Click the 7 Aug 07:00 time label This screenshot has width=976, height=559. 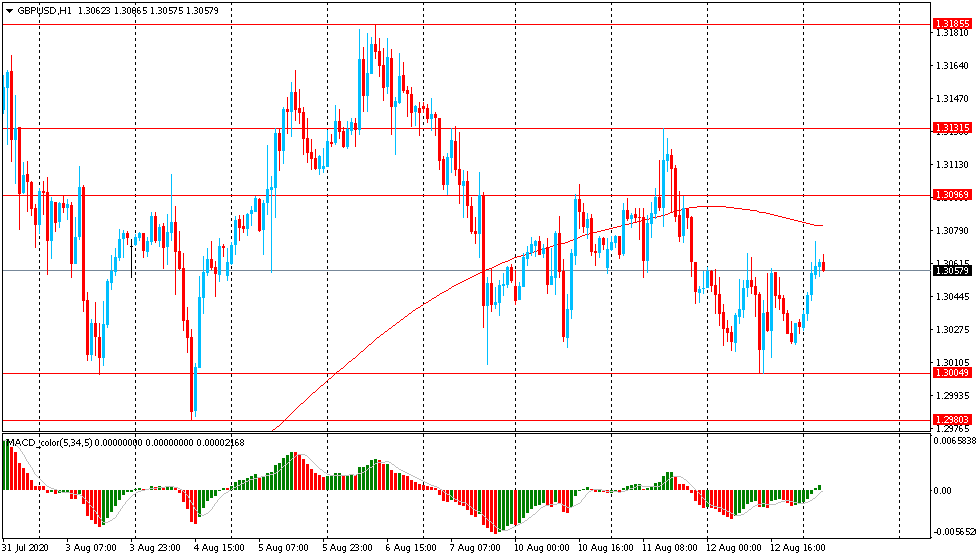click(x=475, y=548)
